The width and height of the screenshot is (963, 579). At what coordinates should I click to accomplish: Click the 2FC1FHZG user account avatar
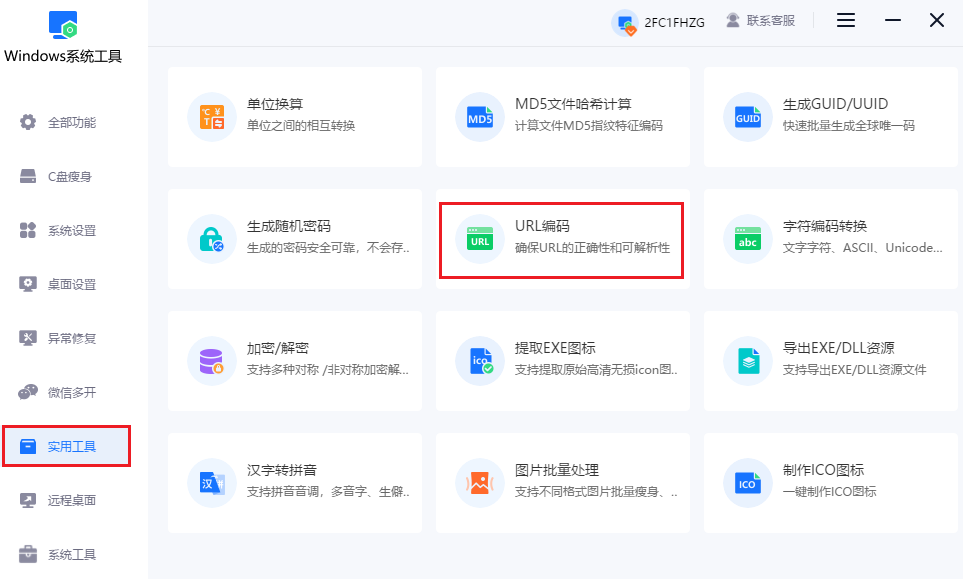point(626,22)
